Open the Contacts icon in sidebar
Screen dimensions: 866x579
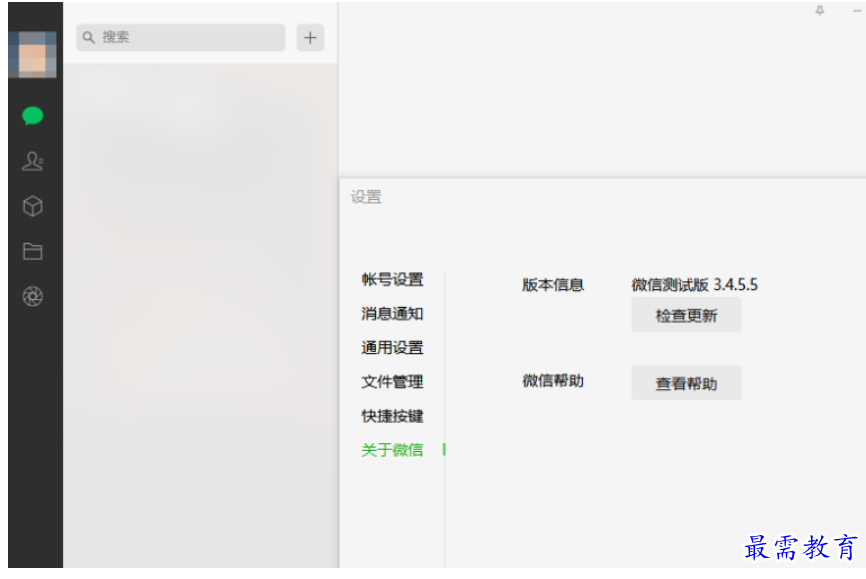tap(33, 161)
